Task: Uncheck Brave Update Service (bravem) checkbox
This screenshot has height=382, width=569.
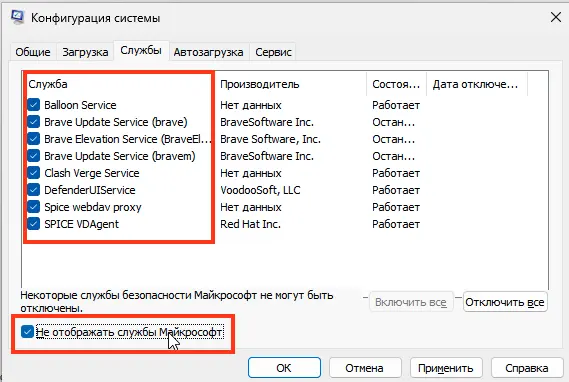Action: pos(34,156)
